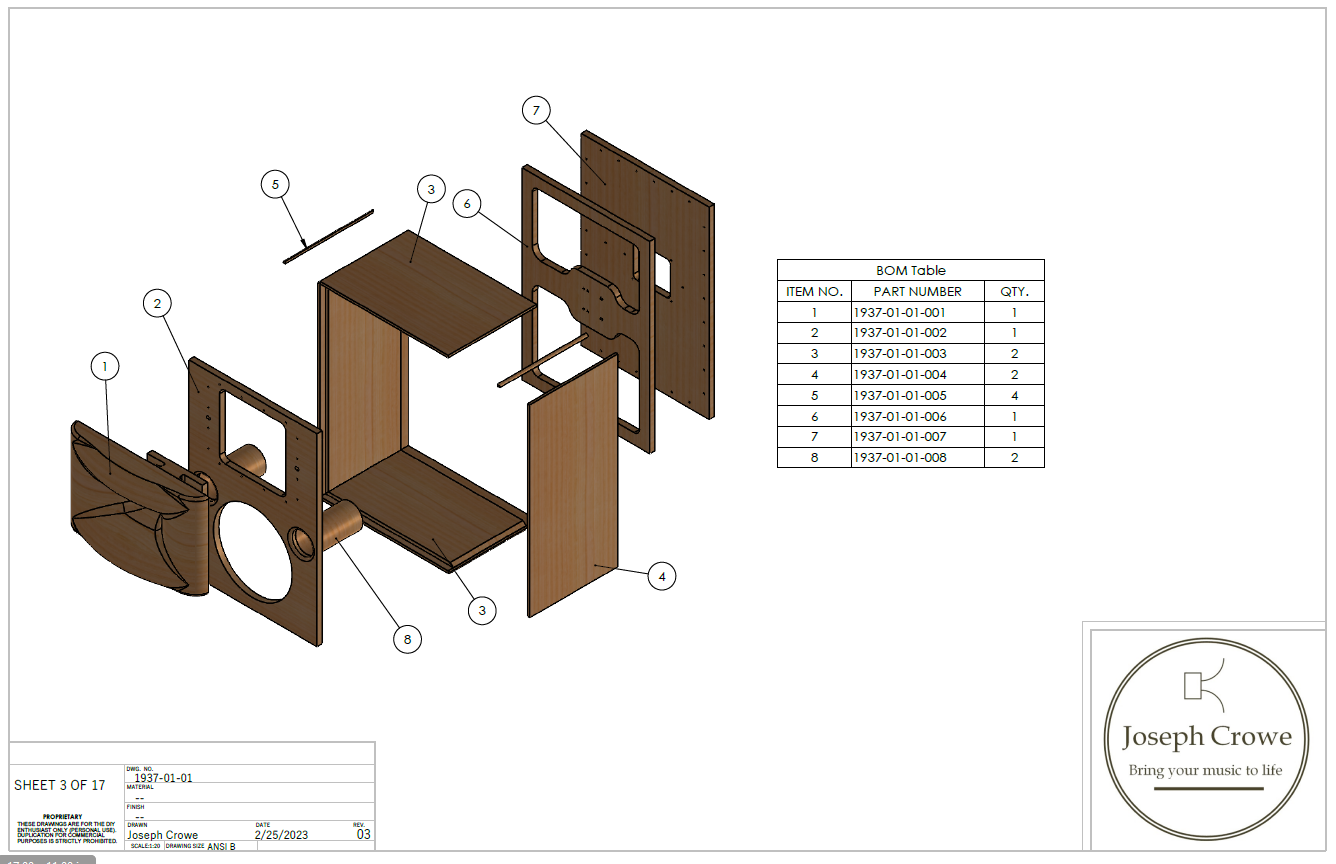Select the drawing number 1937-01-01 field
The width and height of the screenshot is (1336, 864).
[163, 778]
